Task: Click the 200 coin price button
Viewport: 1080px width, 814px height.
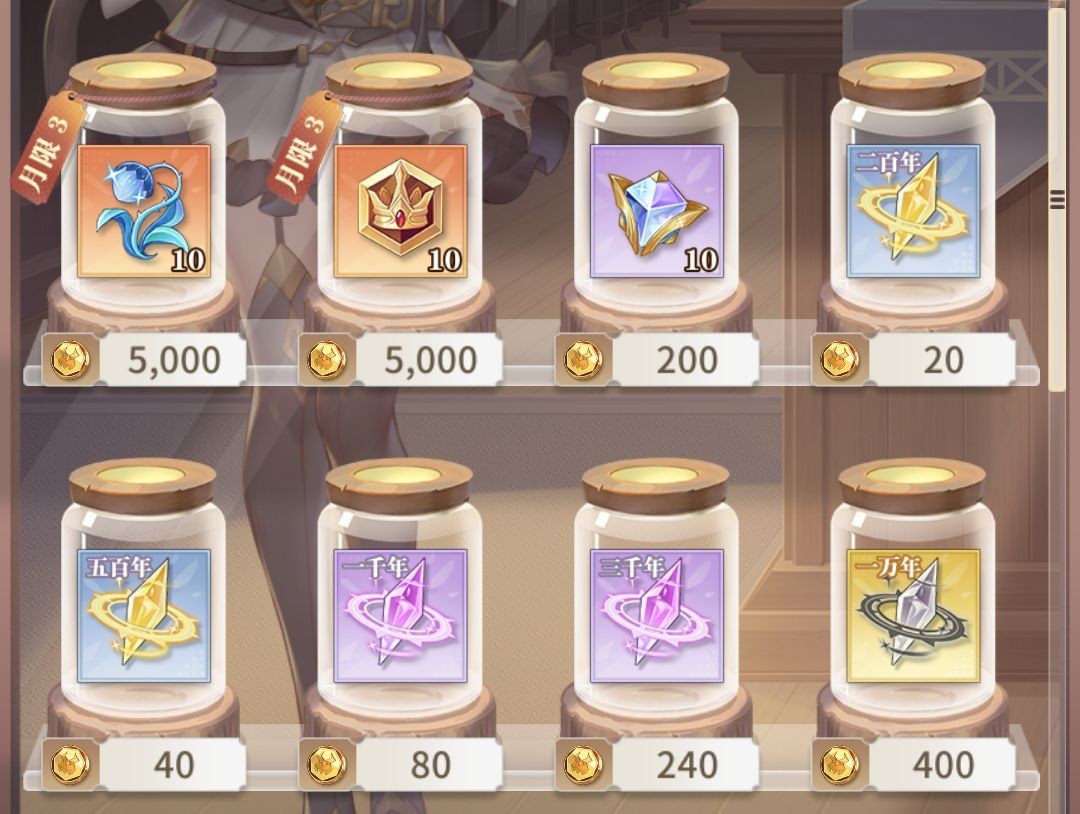Action: (x=687, y=360)
